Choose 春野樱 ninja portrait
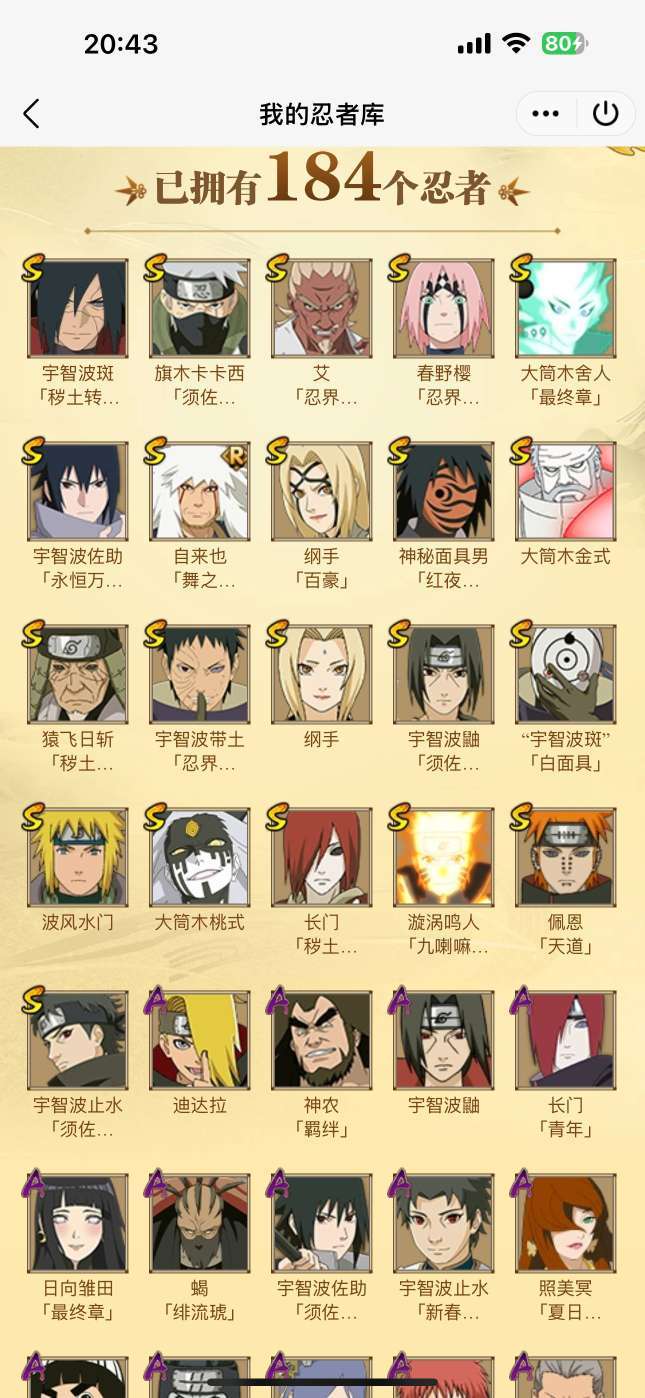Screen dimensions: 645x1398 click(444, 308)
